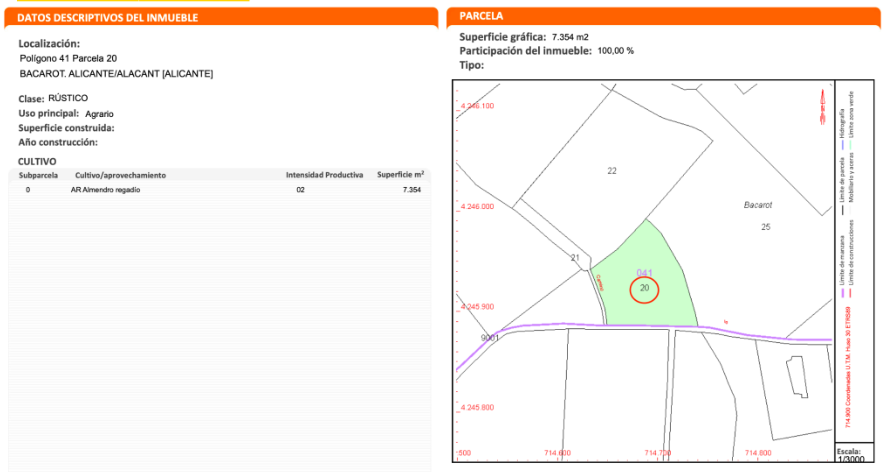Screen dimensions: 884x472
Task: Click parcel 25 near the Bacarot label
Action: click(766, 227)
